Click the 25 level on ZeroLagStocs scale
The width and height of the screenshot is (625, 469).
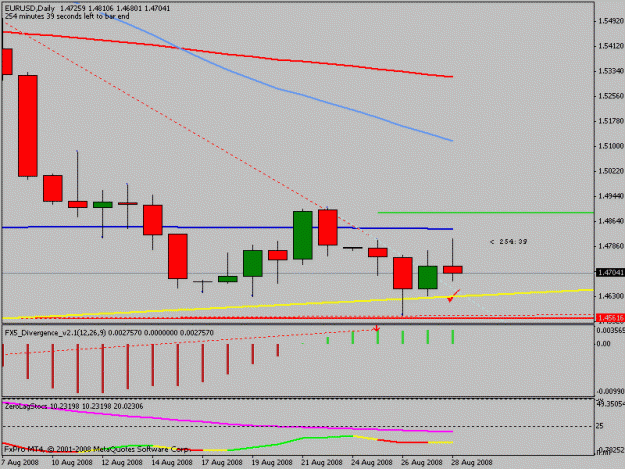[600, 426]
